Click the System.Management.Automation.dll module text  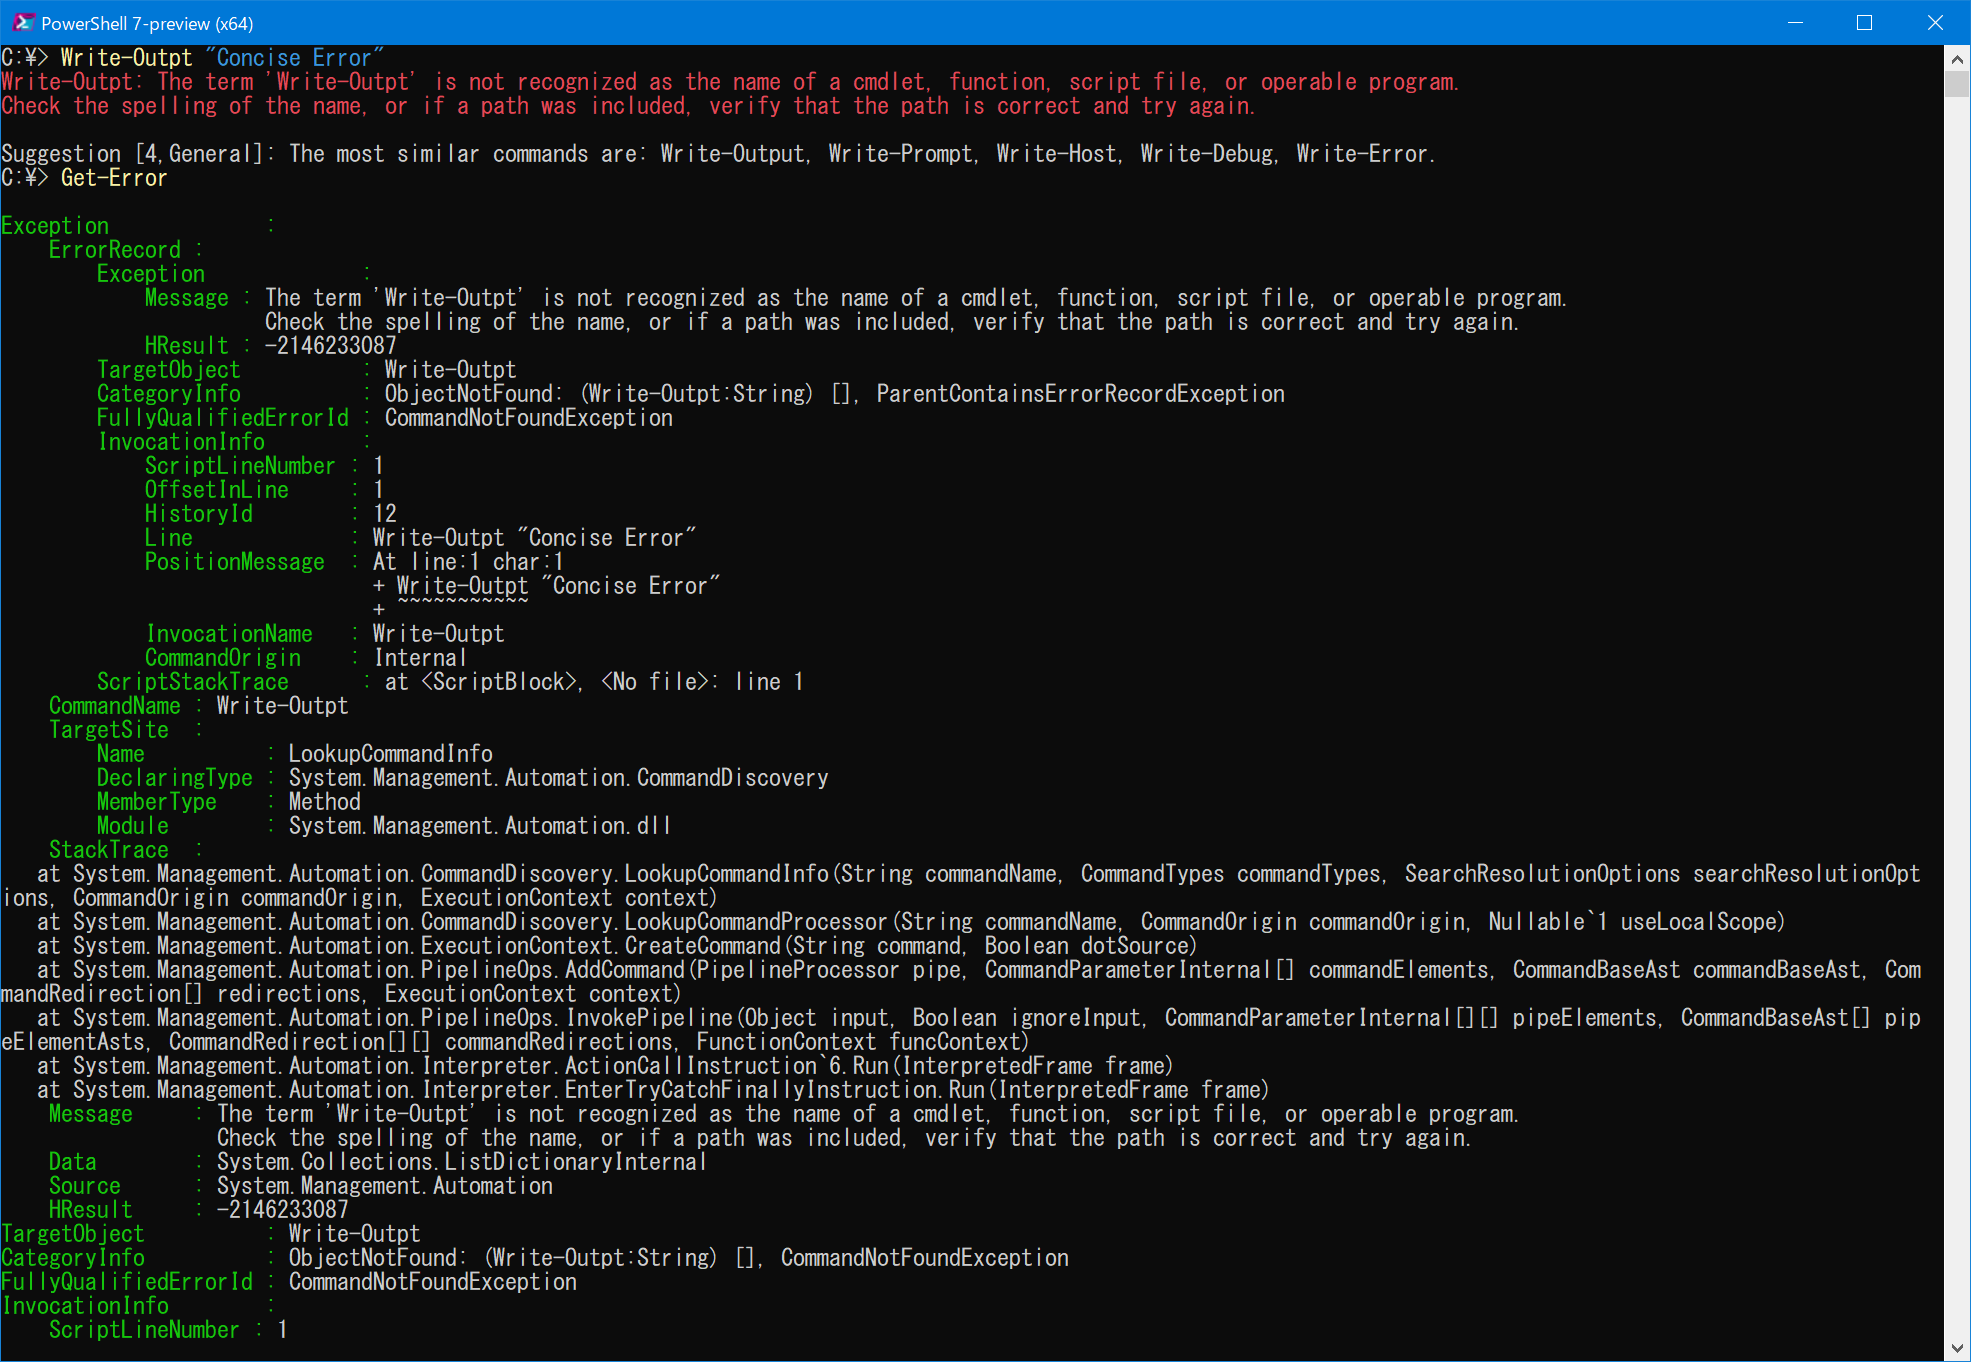click(x=478, y=825)
